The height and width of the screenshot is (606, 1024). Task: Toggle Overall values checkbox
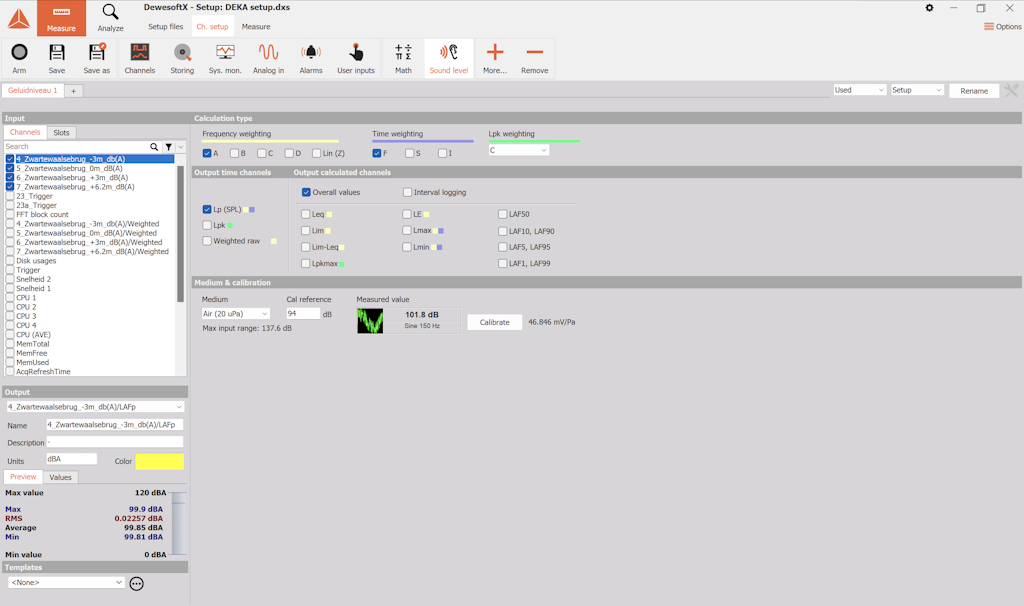(x=306, y=193)
